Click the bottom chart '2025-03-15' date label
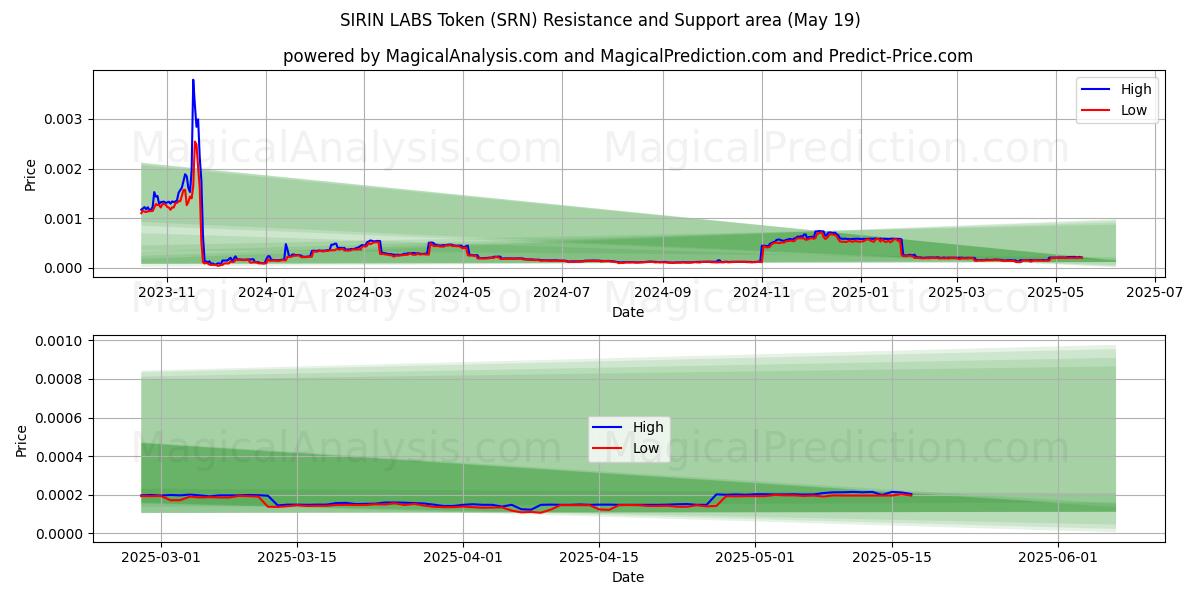The image size is (1200, 600). click(x=297, y=559)
